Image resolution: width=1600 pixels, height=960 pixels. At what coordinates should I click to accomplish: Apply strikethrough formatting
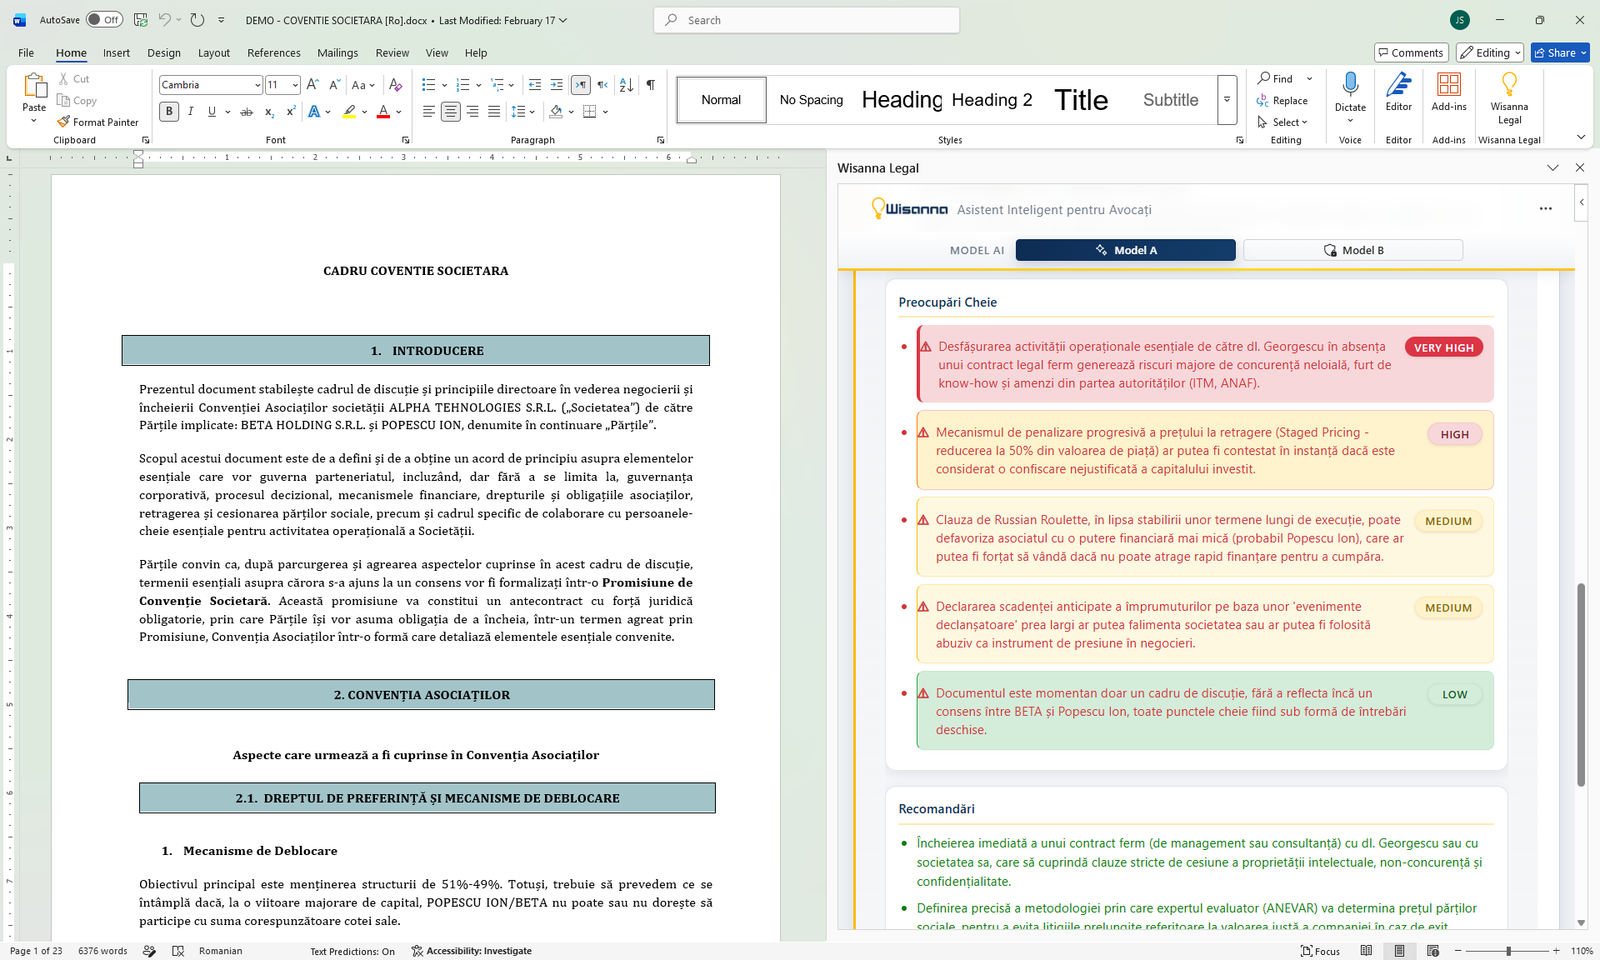pos(246,112)
